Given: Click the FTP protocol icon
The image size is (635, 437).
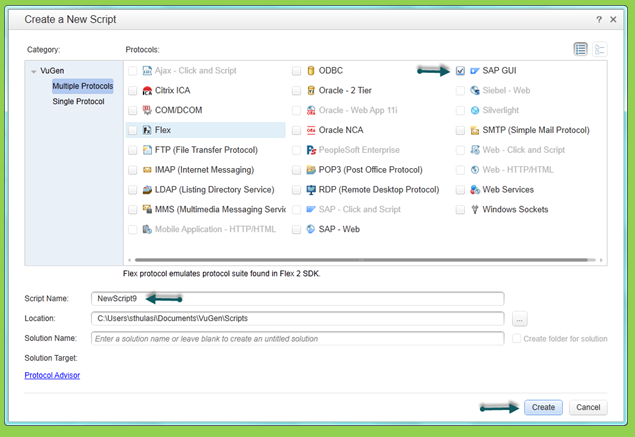Looking at the screenshot, I should (x=147, y=150).
